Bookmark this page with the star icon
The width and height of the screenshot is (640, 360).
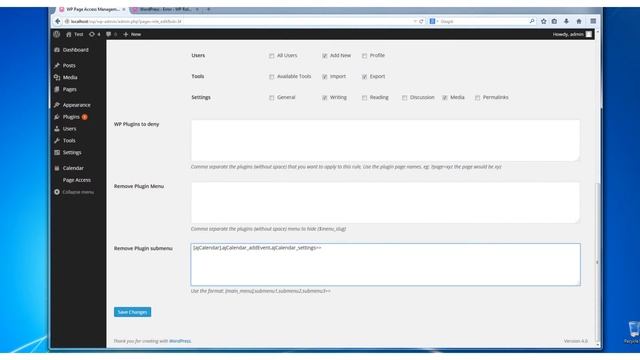[544, 21]
